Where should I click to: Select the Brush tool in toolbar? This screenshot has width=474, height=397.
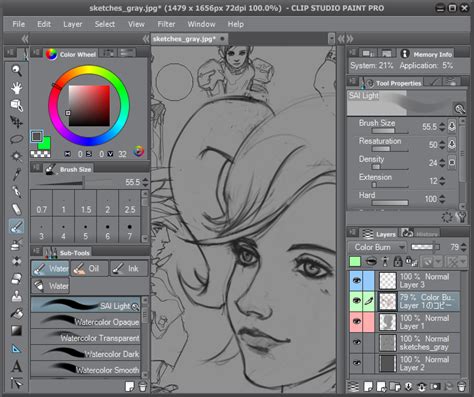pyautogui.click(x=16, y=227)
